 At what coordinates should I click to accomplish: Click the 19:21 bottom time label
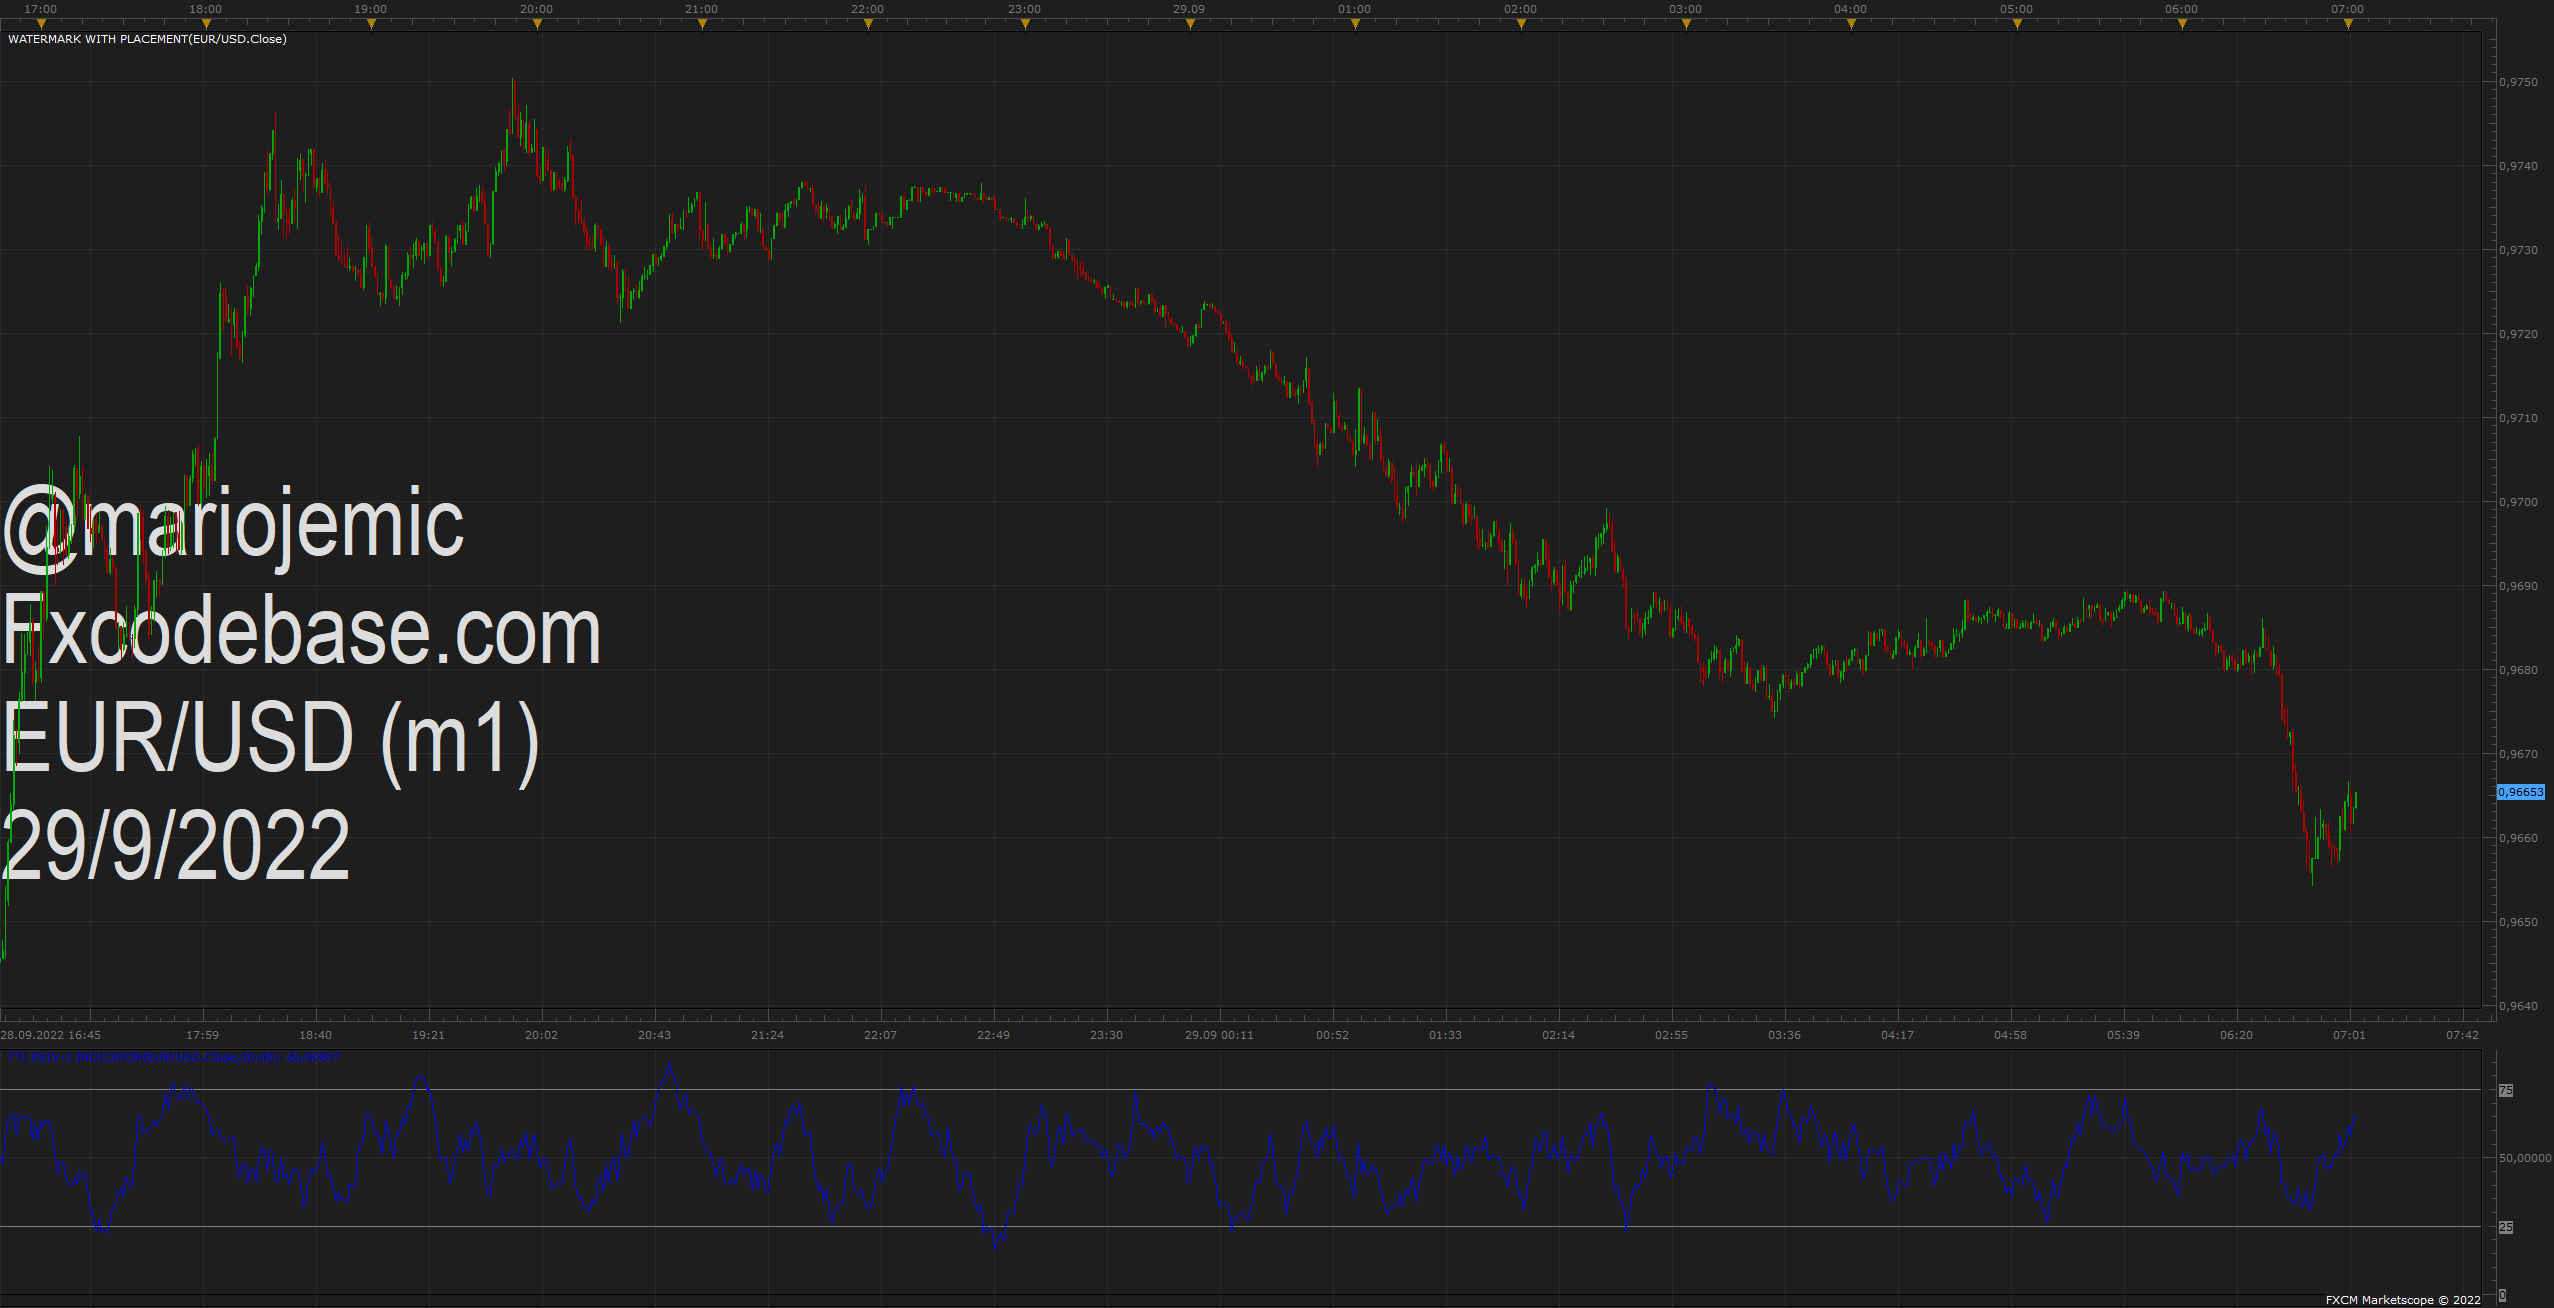(x=429, y=1035)
